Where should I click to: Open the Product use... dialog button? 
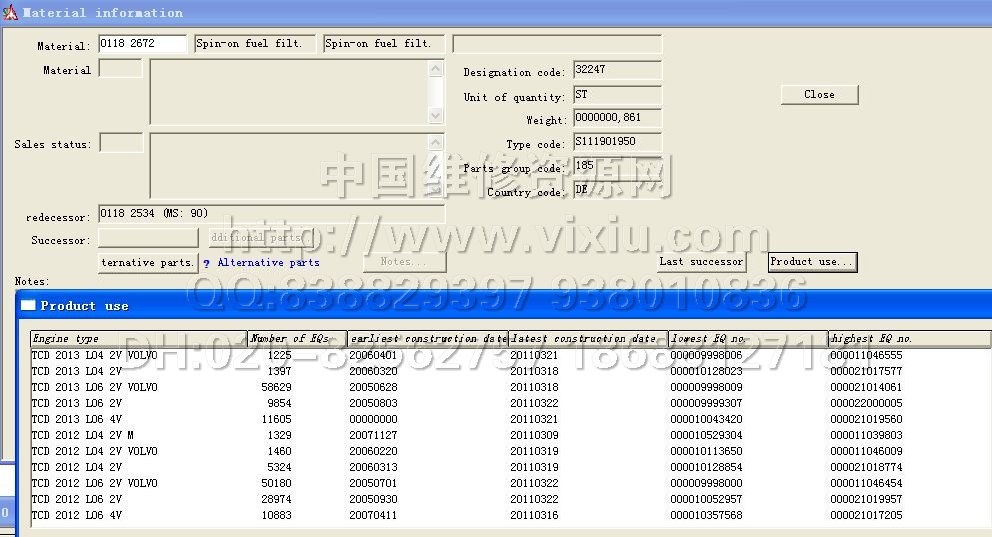click(812, 262)
